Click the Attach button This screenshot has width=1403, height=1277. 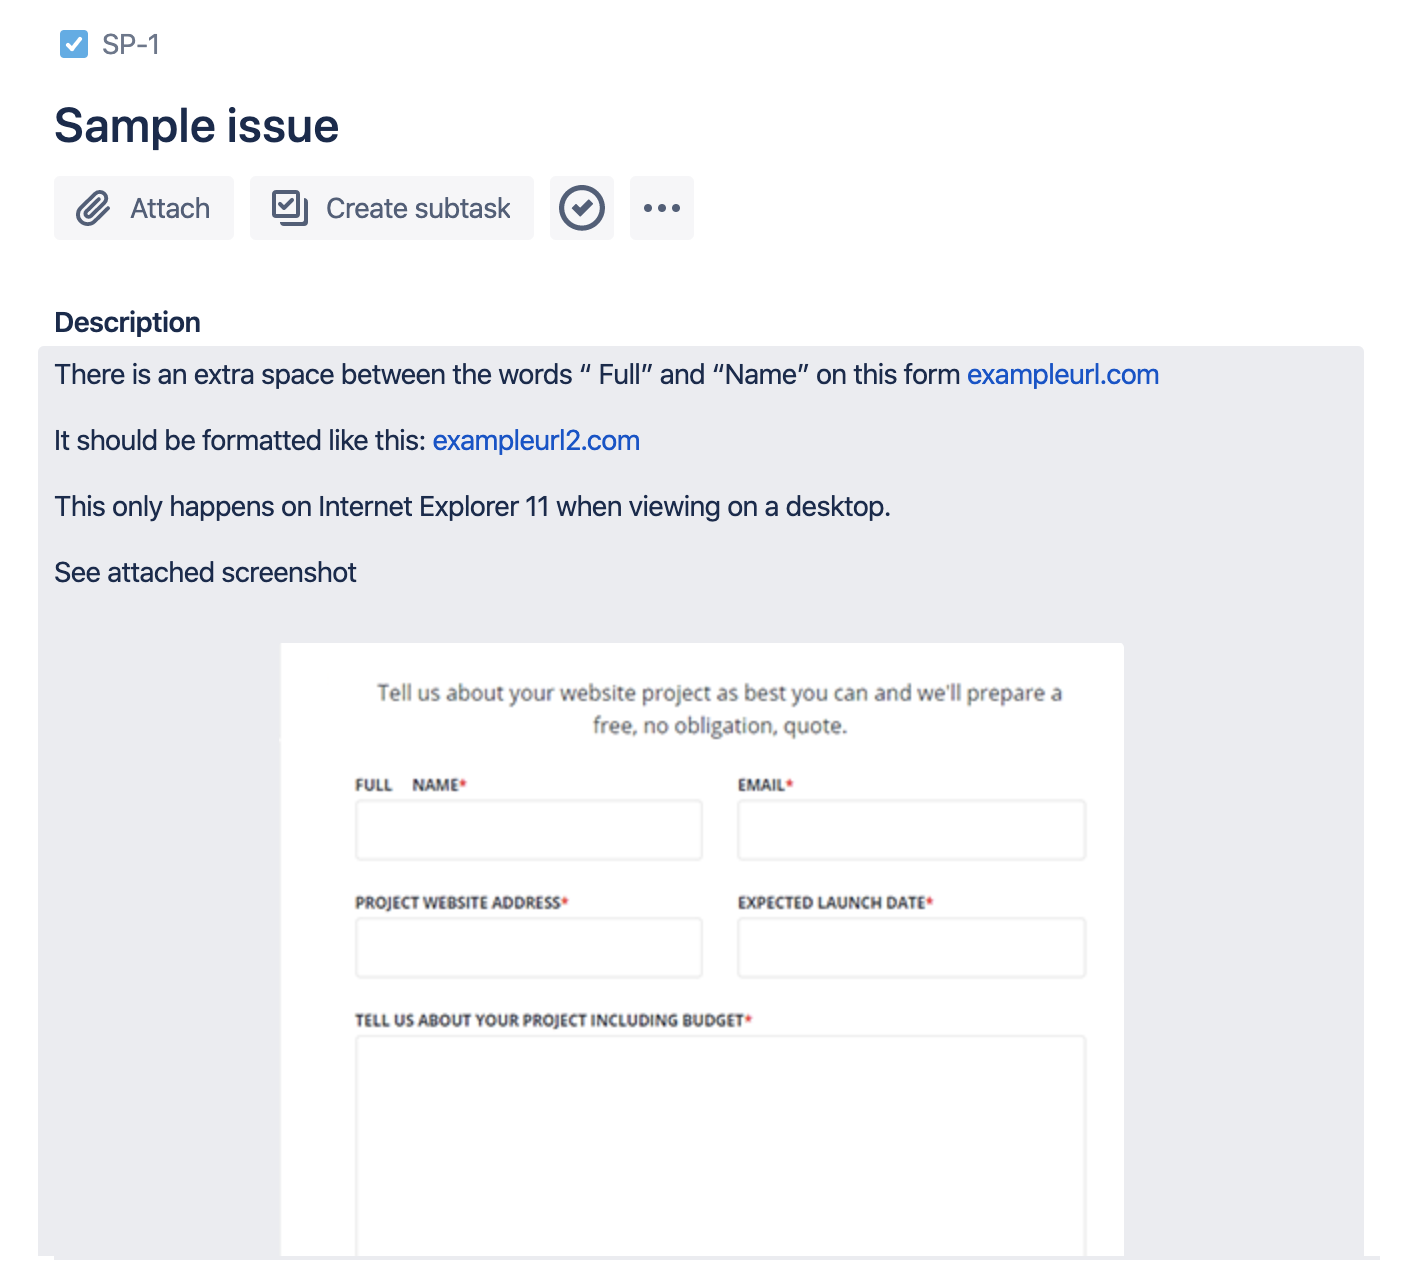[x=143, y=207]
